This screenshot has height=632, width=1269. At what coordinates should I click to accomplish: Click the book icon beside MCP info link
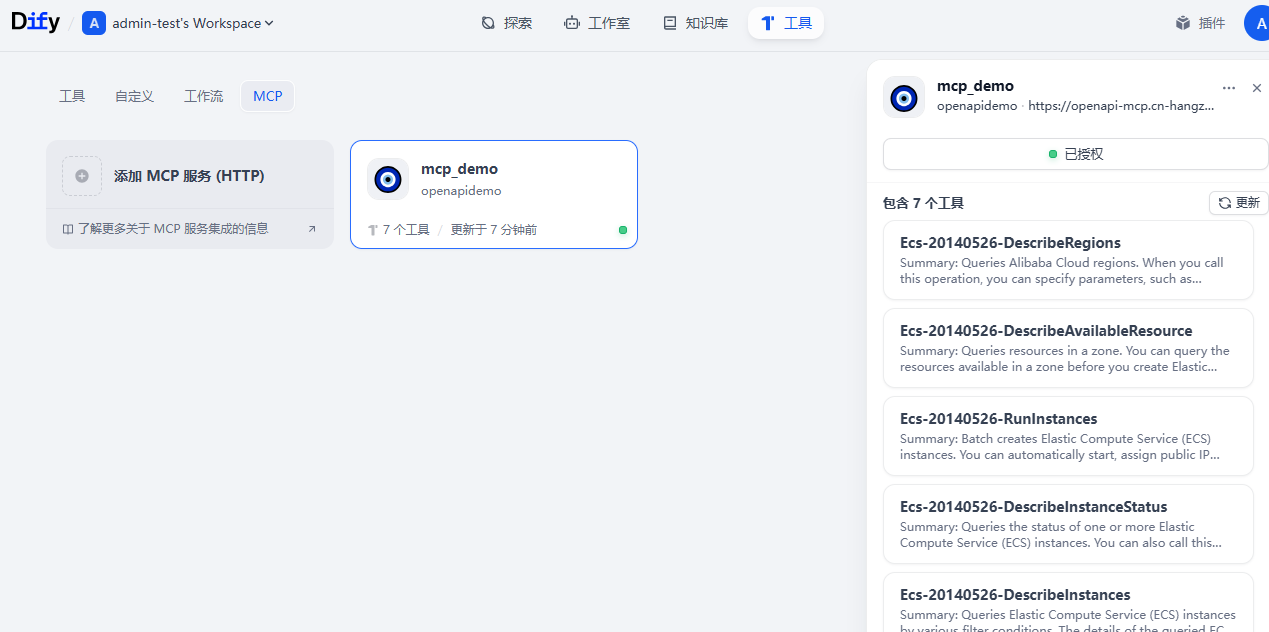pos(68,229)
